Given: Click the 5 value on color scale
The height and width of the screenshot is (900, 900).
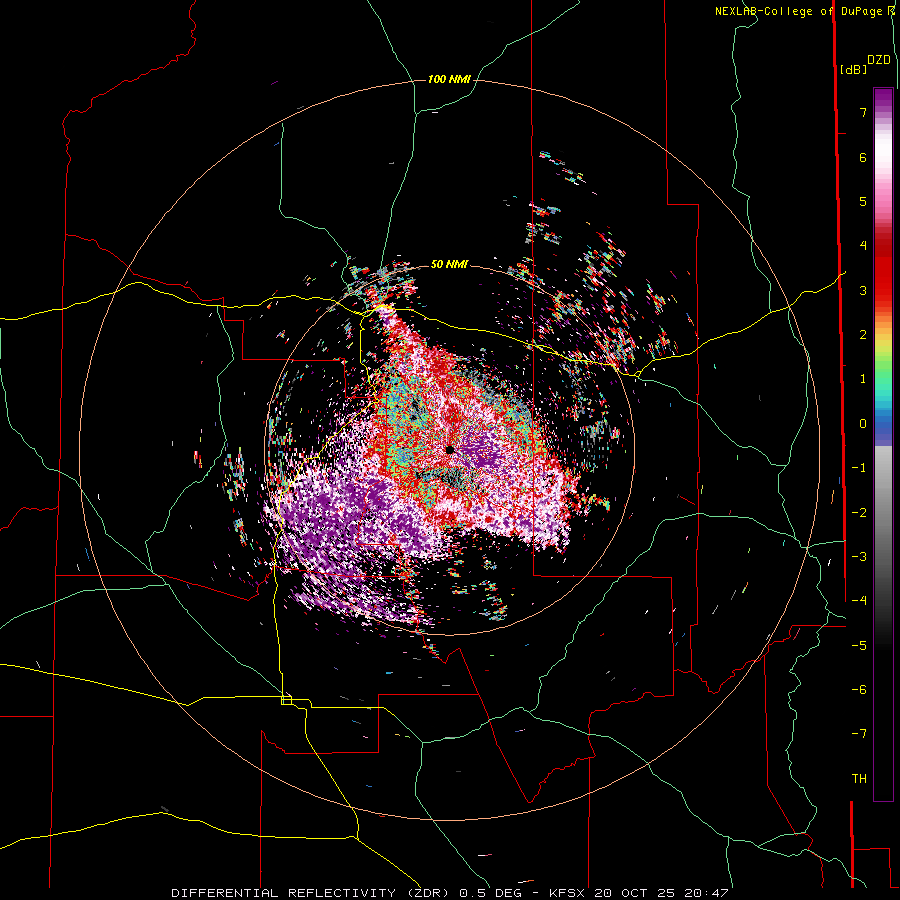Looking at the screenshot, I should (x=863, y=201).
